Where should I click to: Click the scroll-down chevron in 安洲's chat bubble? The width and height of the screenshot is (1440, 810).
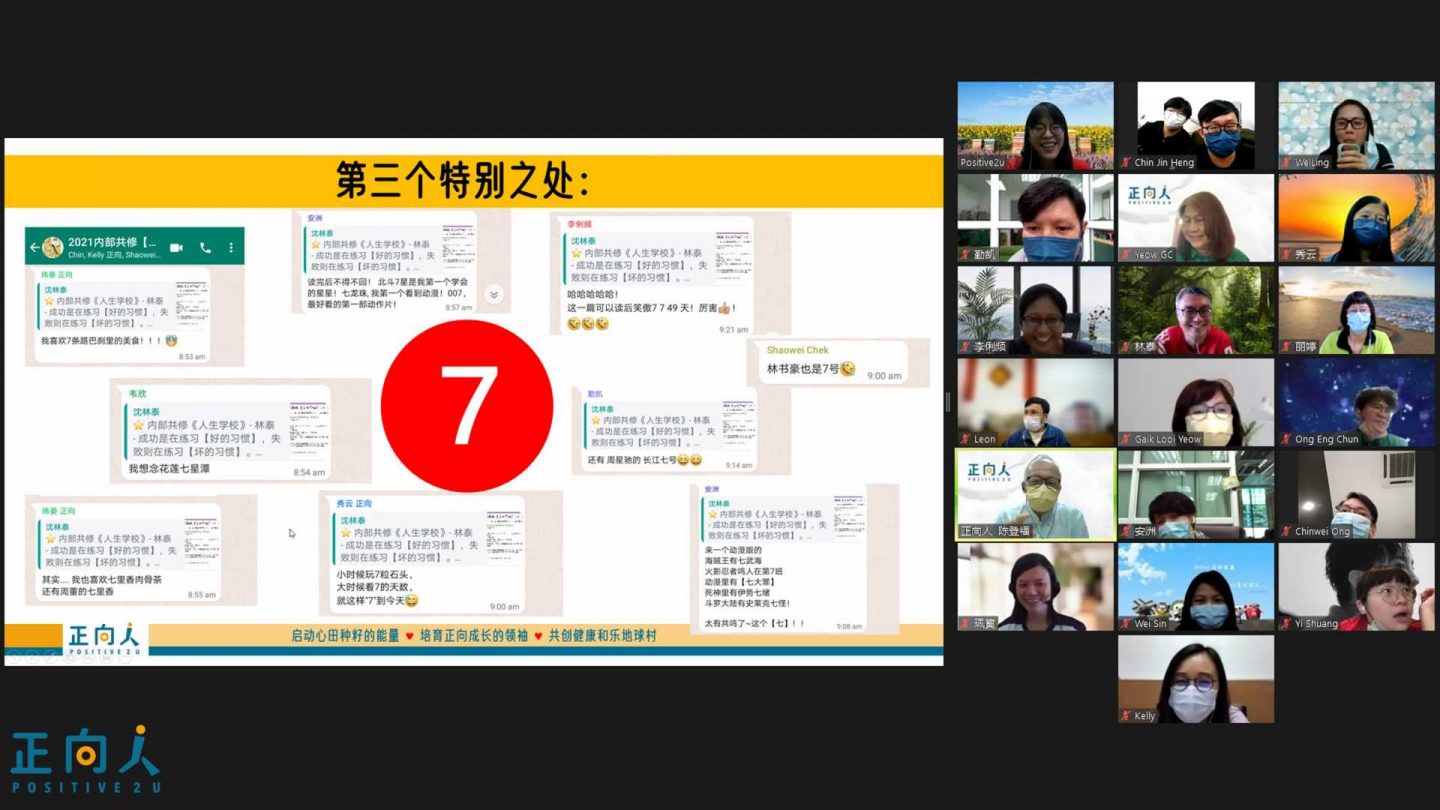493,294
